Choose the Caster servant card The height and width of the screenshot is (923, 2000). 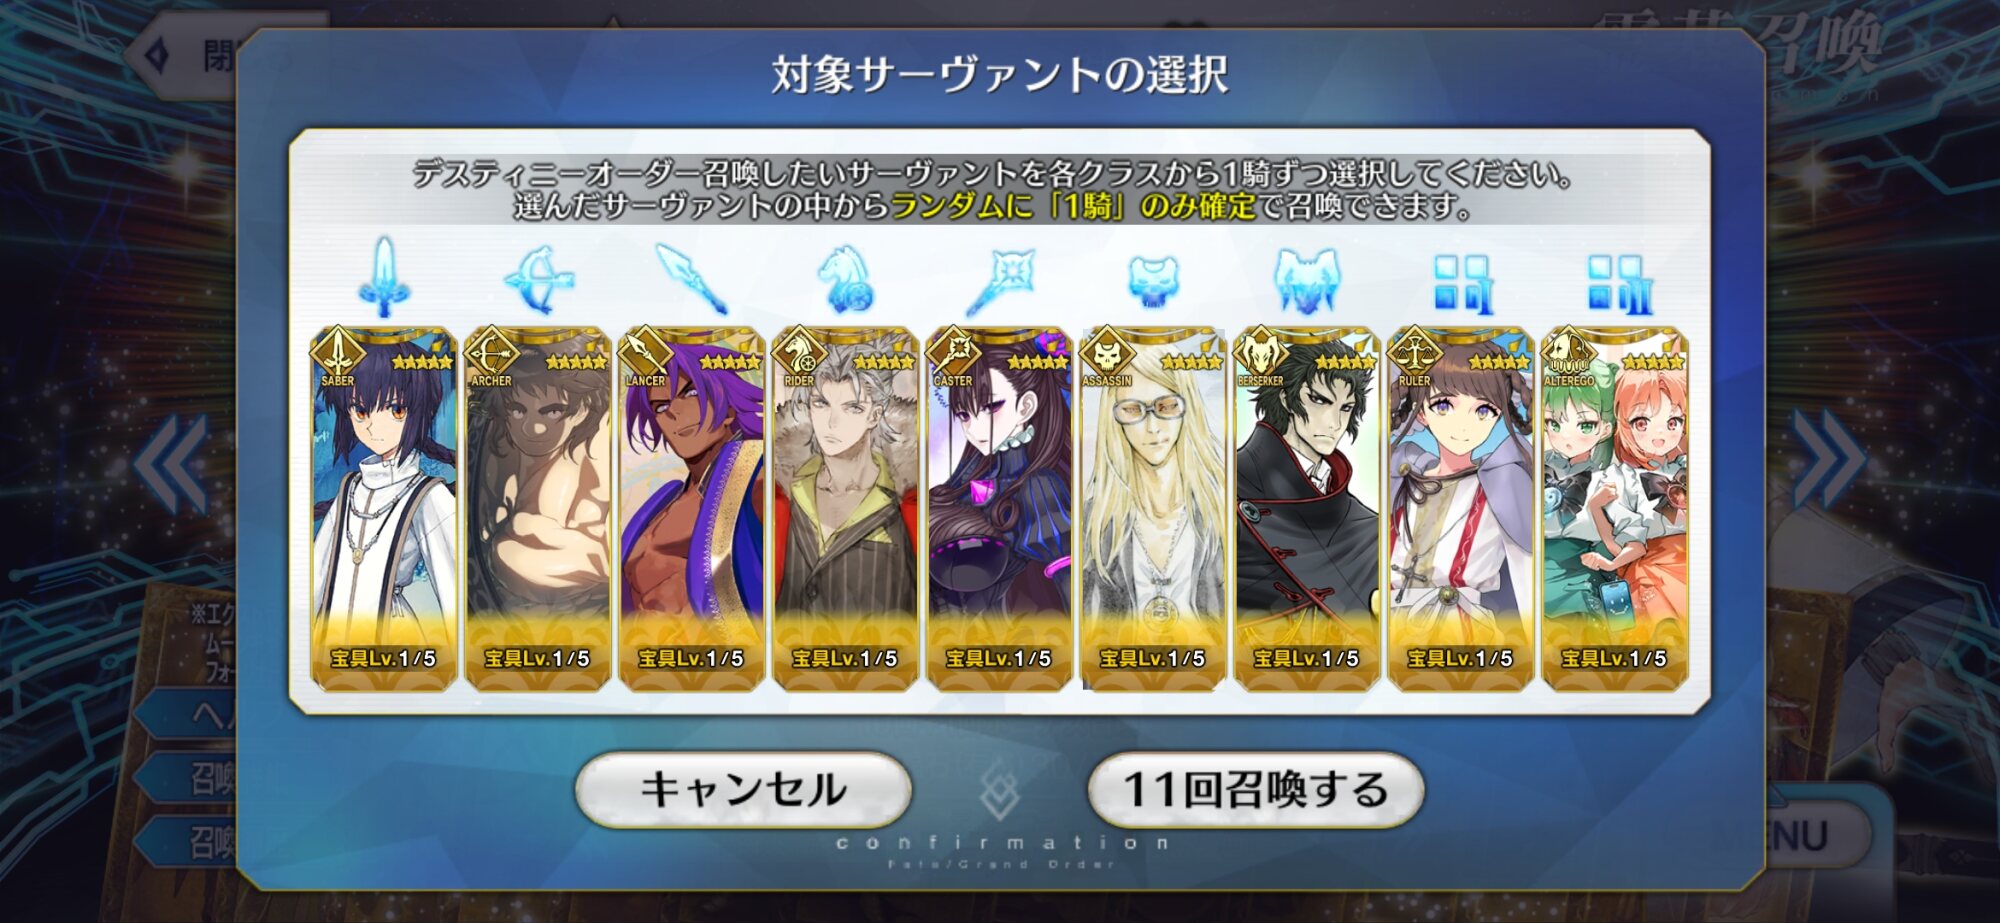pyautogui.click(x=1000, y=509)
